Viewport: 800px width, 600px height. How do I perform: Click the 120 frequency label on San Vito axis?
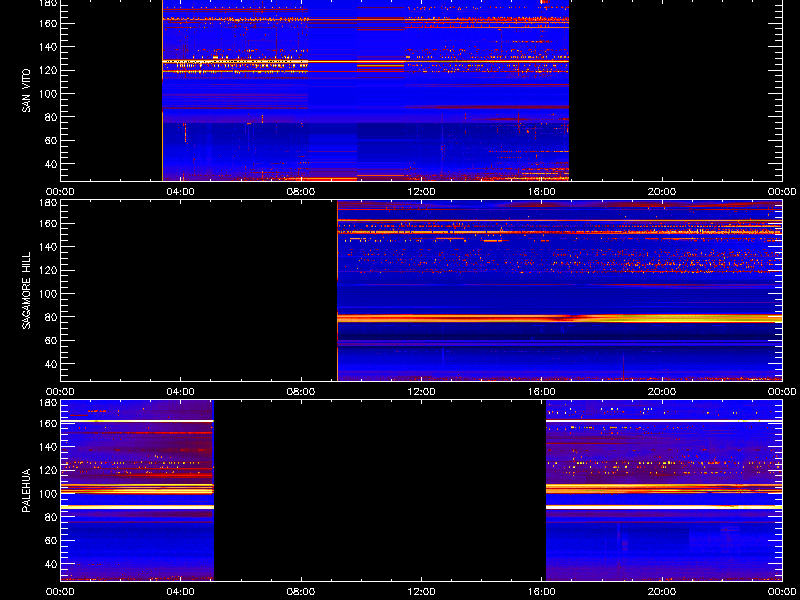pyautogui.click(x=48, y=70)
